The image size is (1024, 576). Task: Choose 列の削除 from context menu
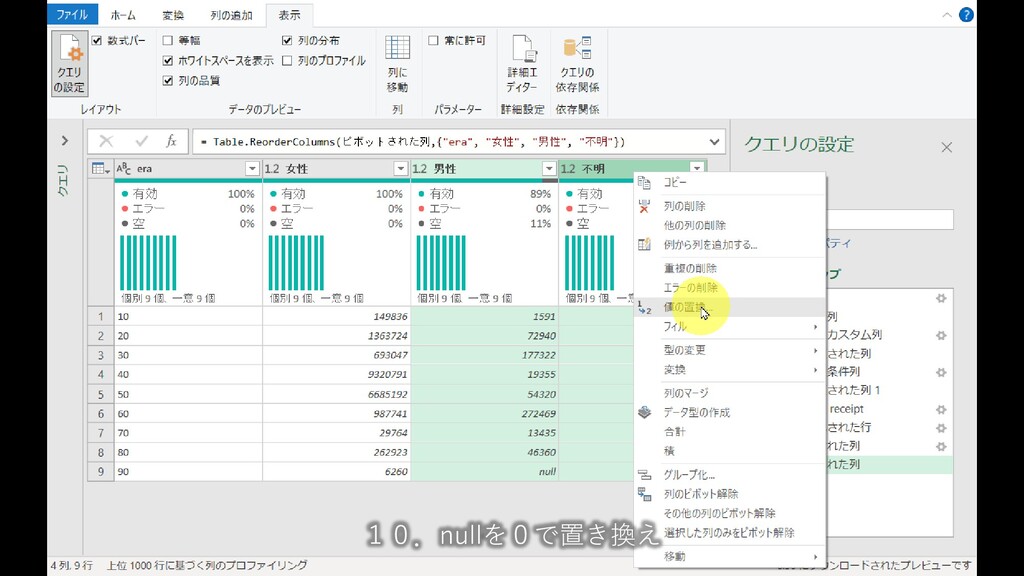[730, 206]
